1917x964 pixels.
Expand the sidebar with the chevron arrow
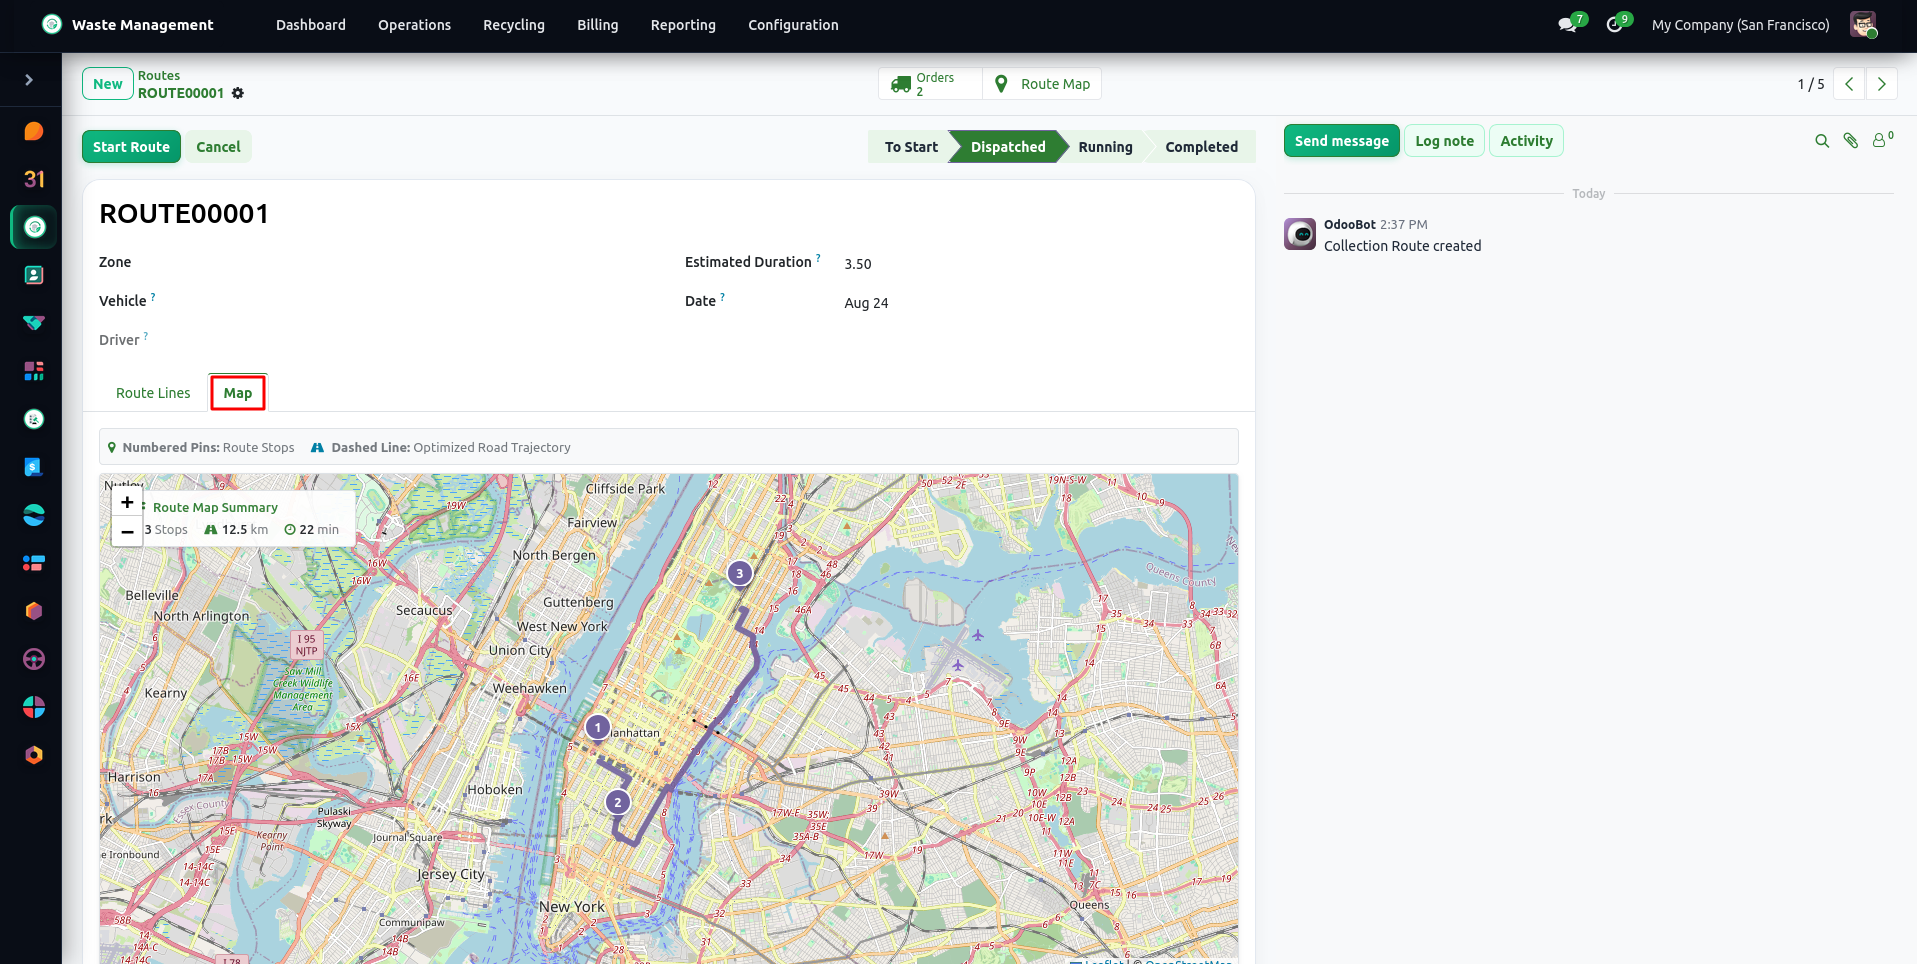click(29, 80)
